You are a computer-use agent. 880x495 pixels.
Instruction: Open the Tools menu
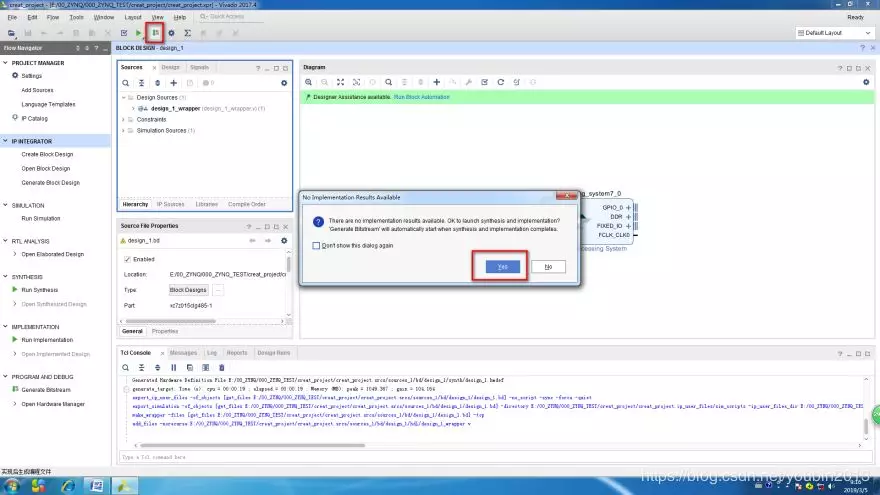click(76, 17)
